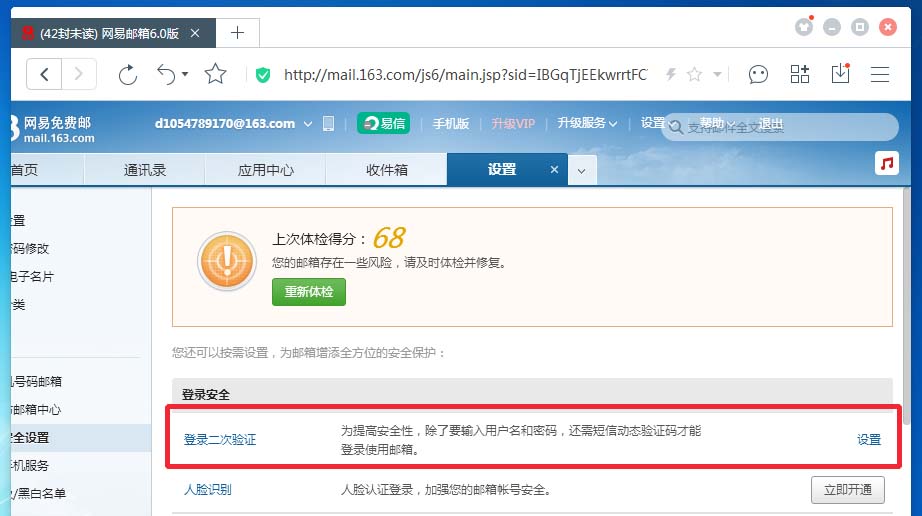
Task: Open the browser hamburger menu
Action: [x=880, y=75]
